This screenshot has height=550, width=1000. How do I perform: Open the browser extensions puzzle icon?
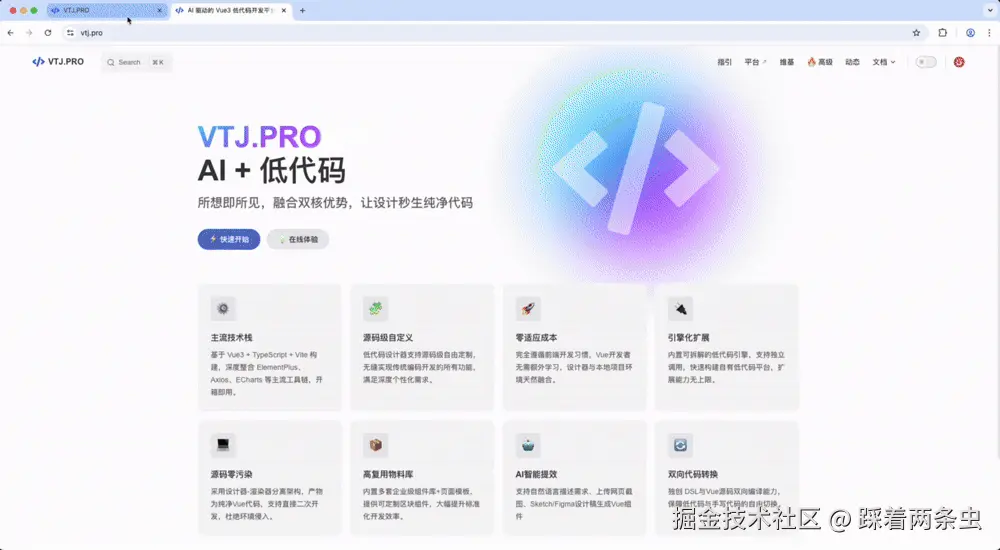[943, 33]
